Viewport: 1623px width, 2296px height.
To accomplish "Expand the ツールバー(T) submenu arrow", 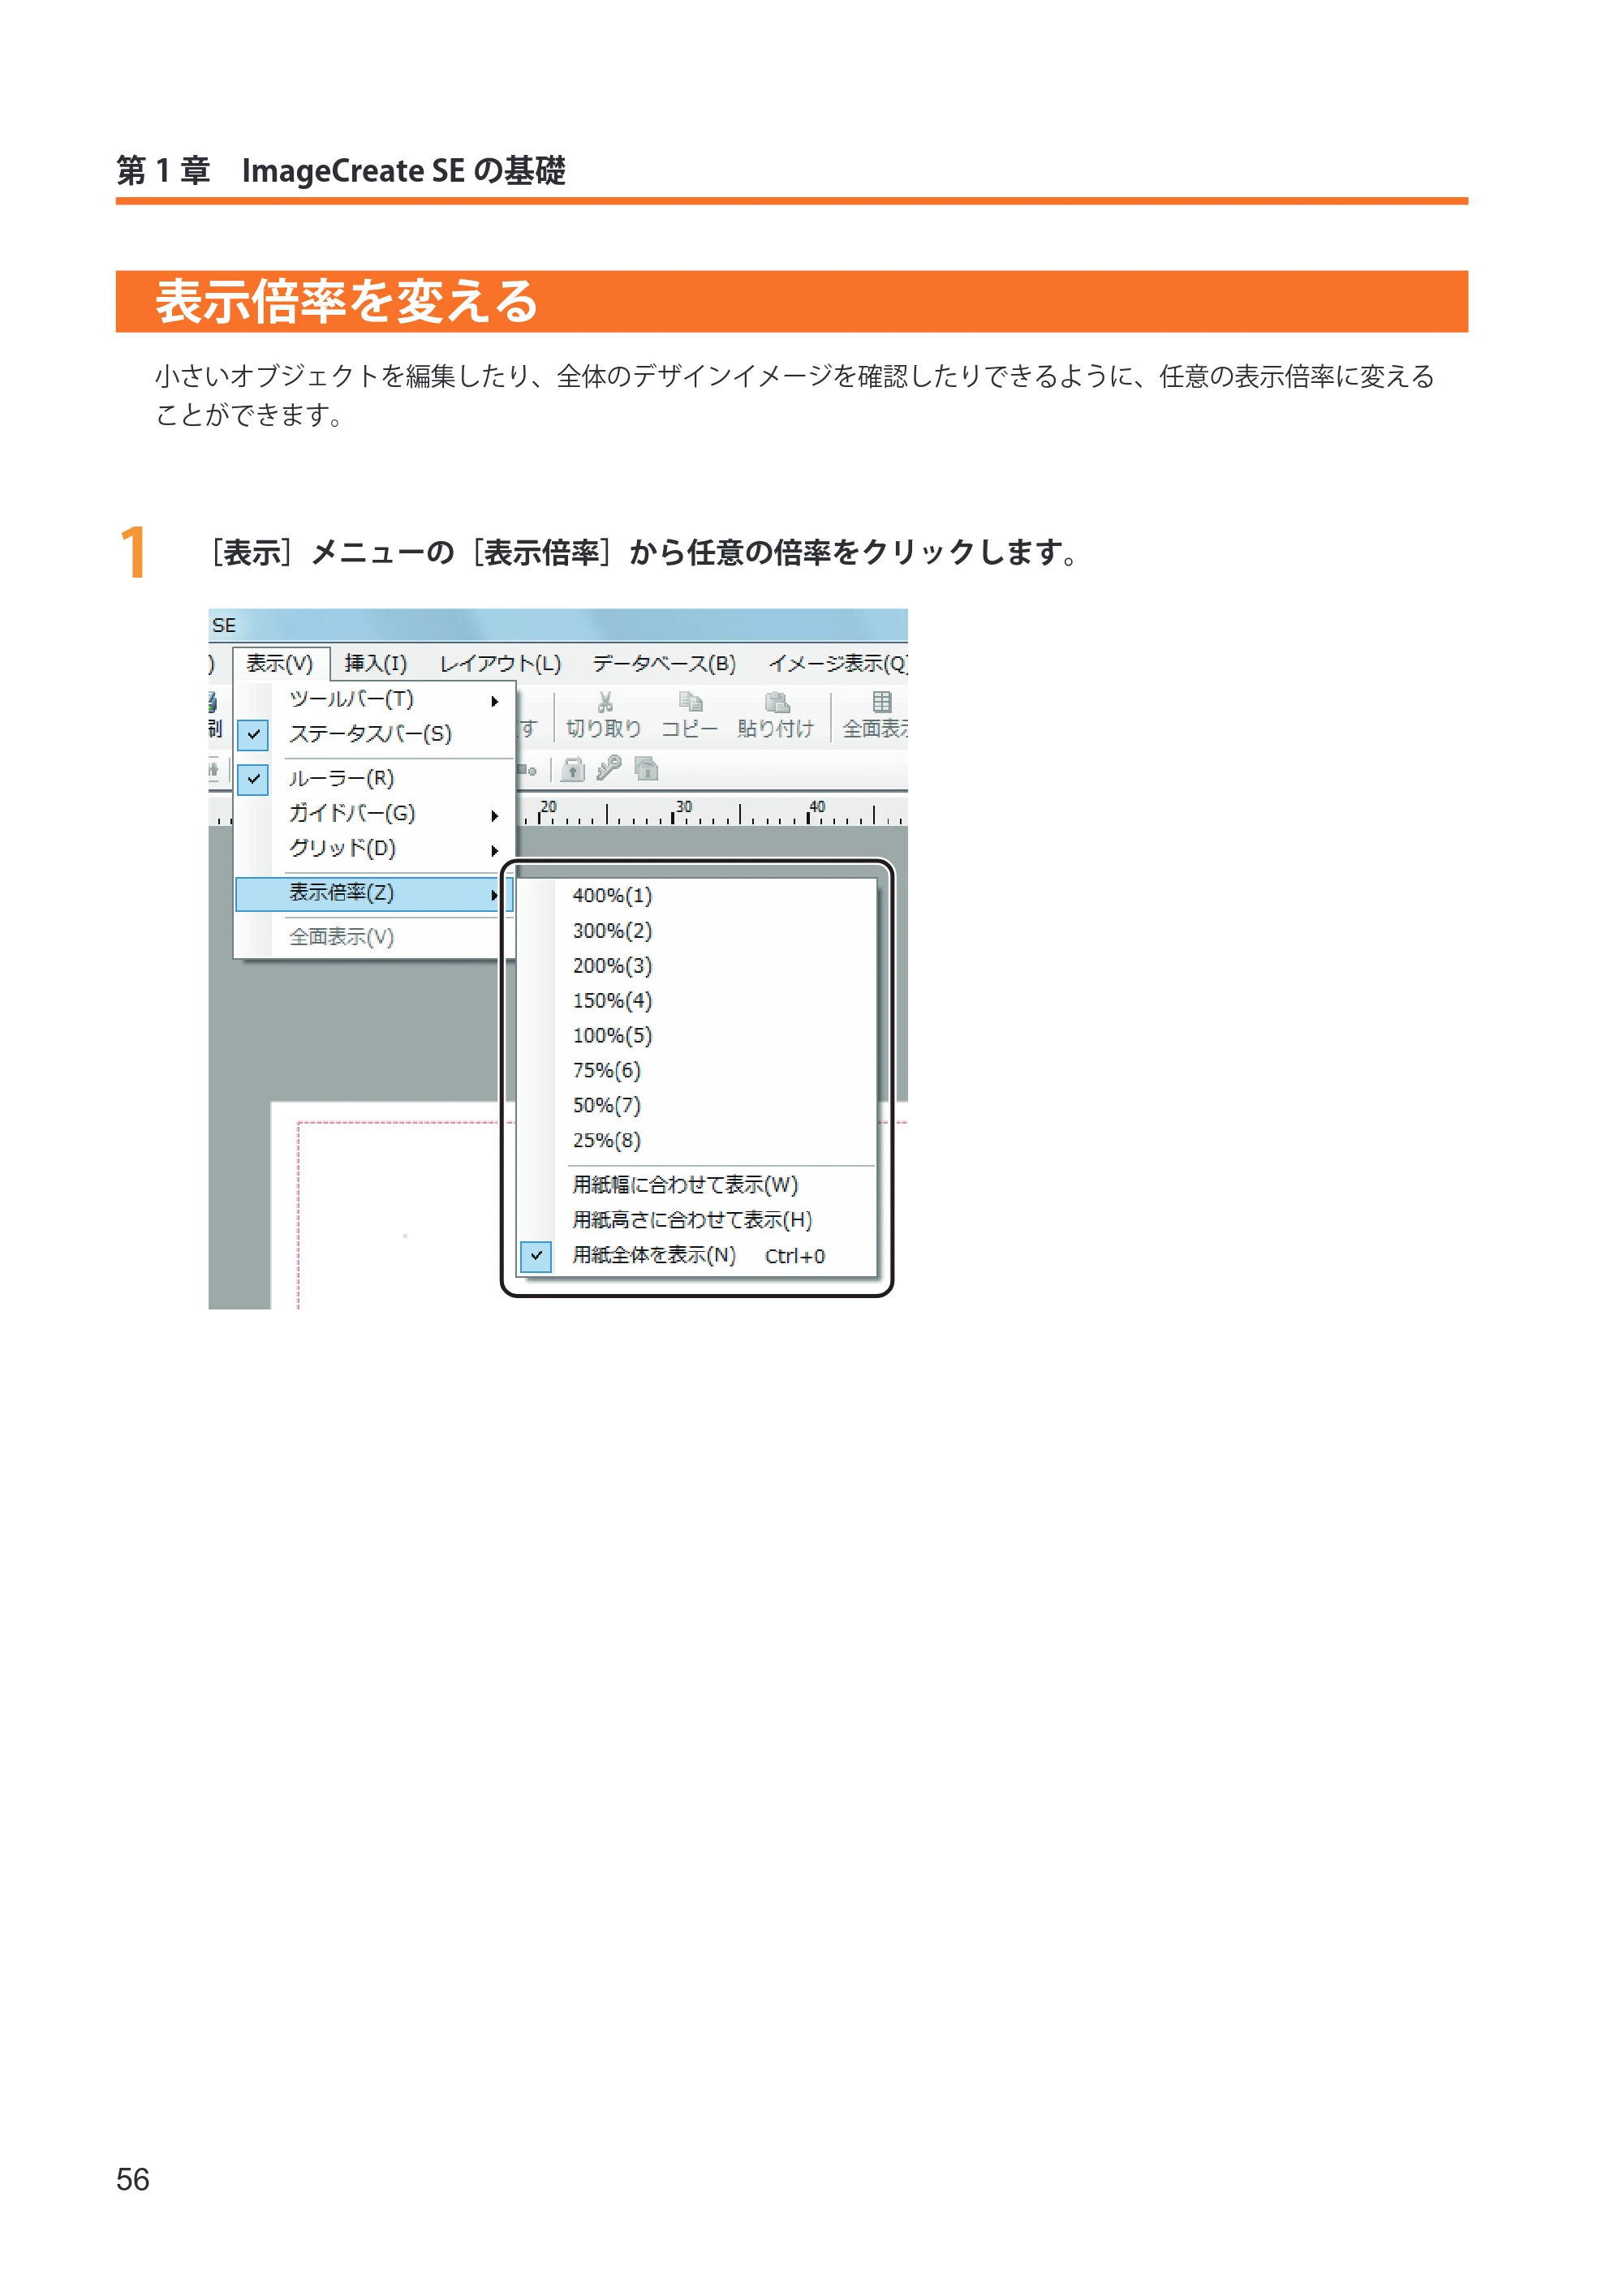I will [x=494, y=701].
